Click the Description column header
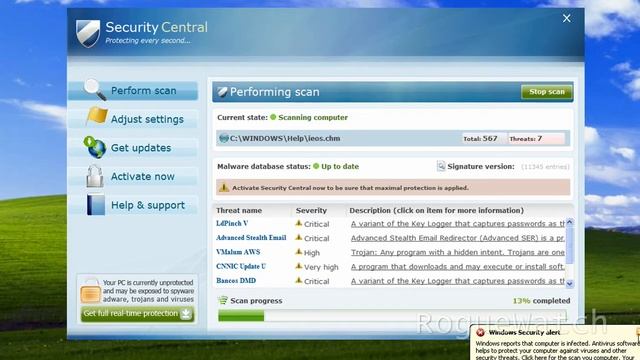The width and height of the screenshot is (640, 360). coord(436,211)
